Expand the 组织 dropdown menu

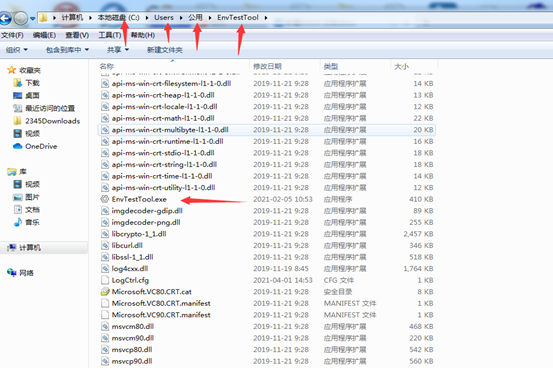click(x=17, y=50)
